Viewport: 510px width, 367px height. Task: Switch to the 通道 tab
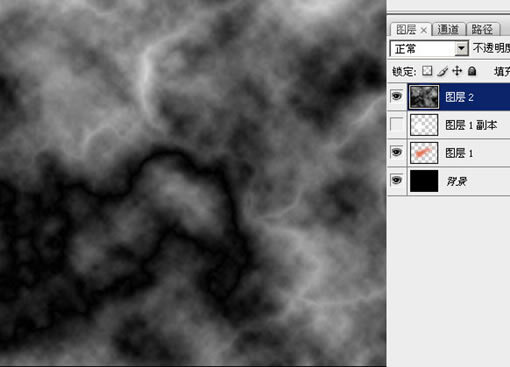(448, 30)
